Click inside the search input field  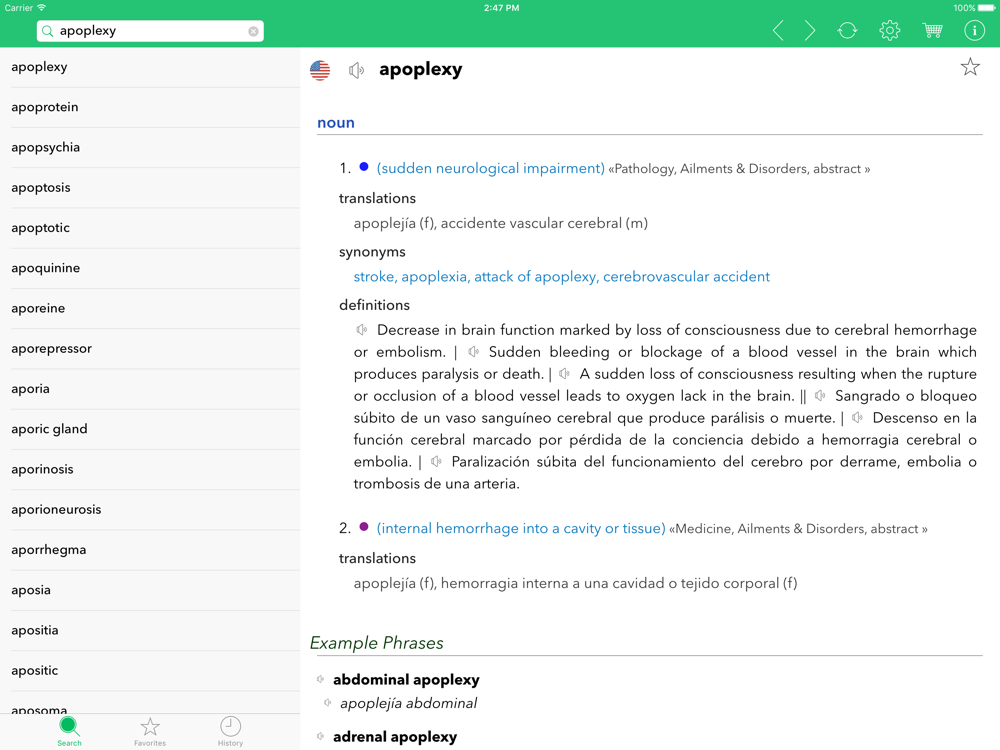pos(151,31)
